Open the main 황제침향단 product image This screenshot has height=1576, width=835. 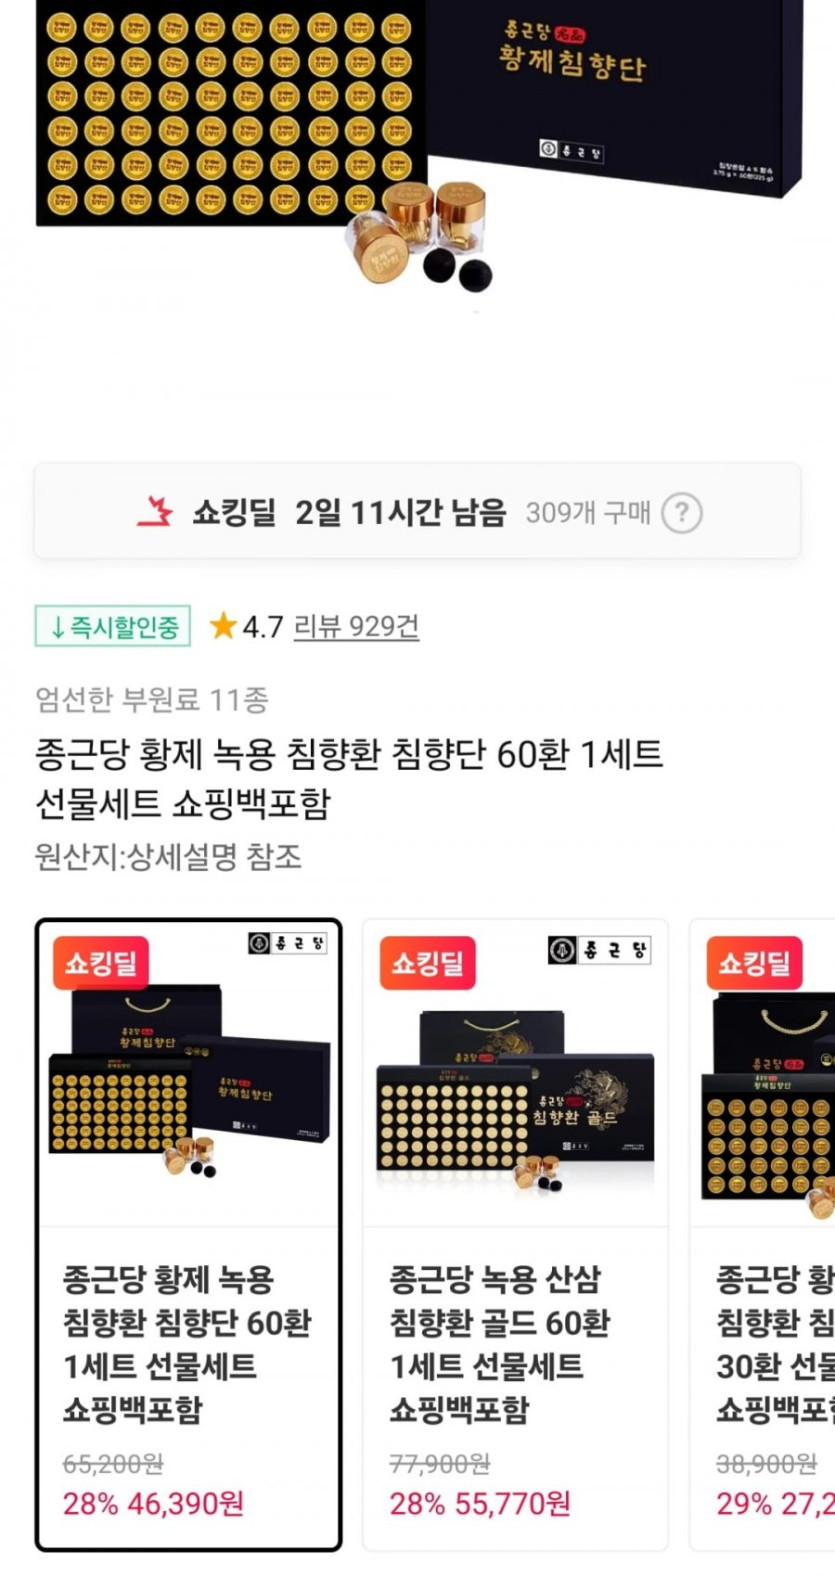[x=418, y=150]
